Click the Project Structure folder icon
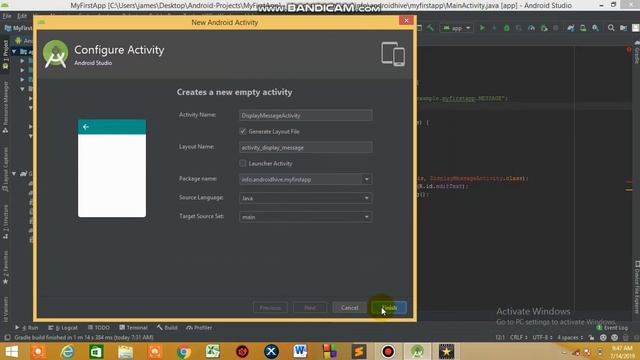This screenshot has width=640, height=360. click(x=623, y=28)
